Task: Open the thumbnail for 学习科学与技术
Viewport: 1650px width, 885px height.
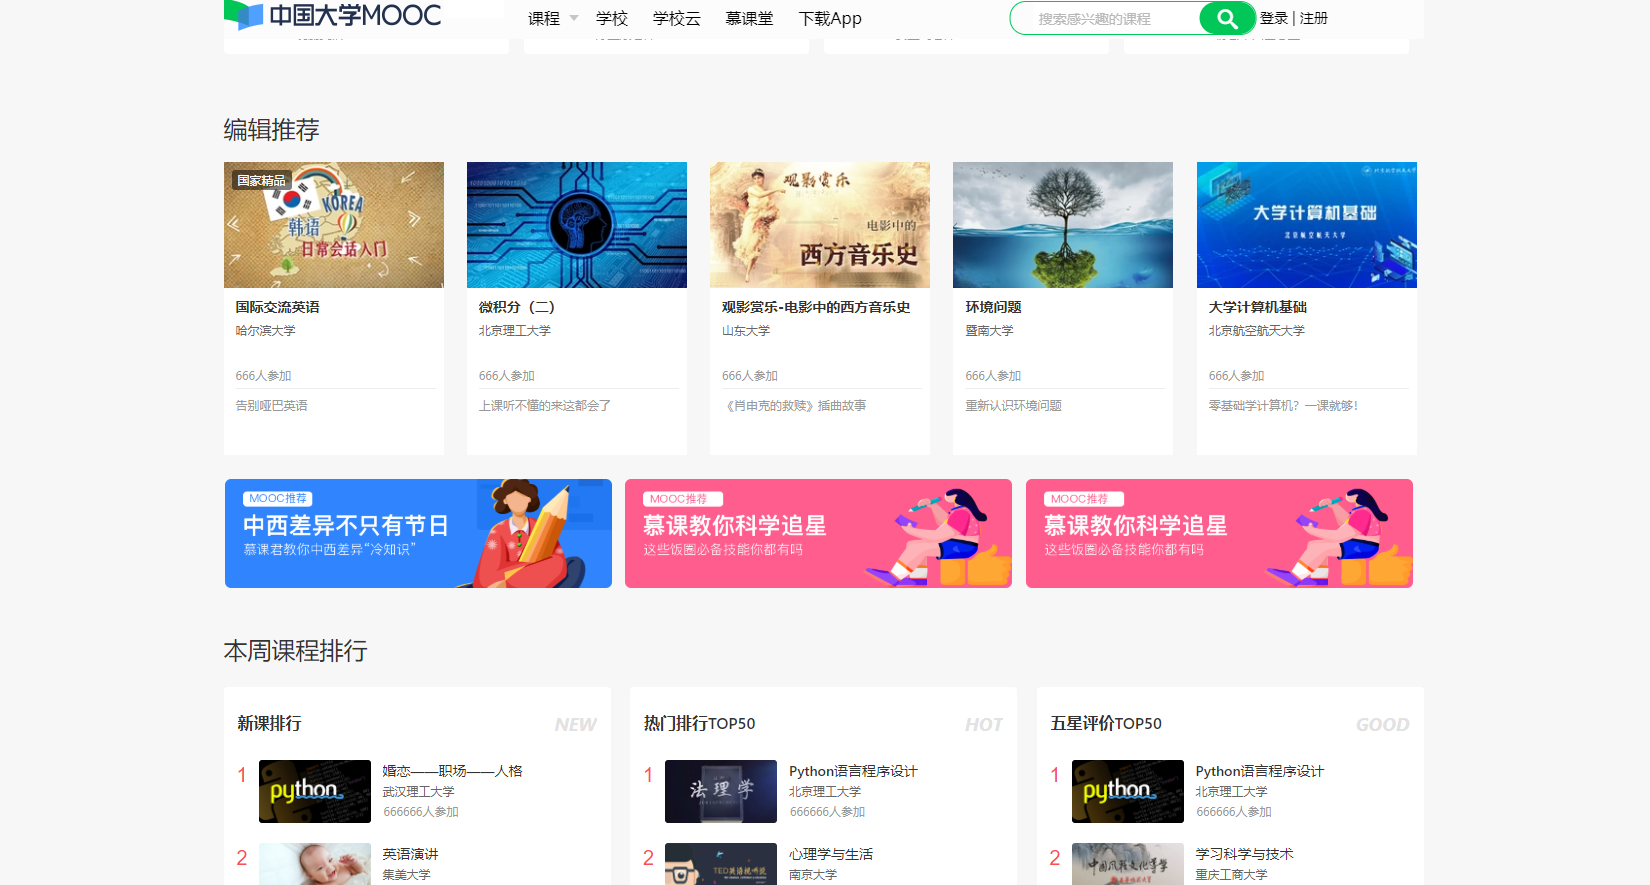Action: (1128, 864)
